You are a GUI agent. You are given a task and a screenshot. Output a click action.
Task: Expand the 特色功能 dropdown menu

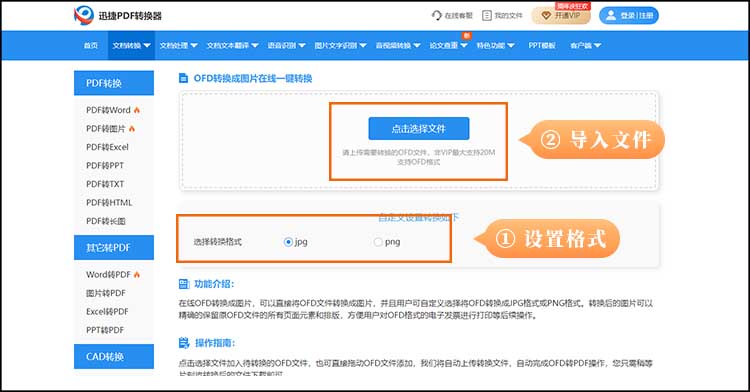pos(495,45)
